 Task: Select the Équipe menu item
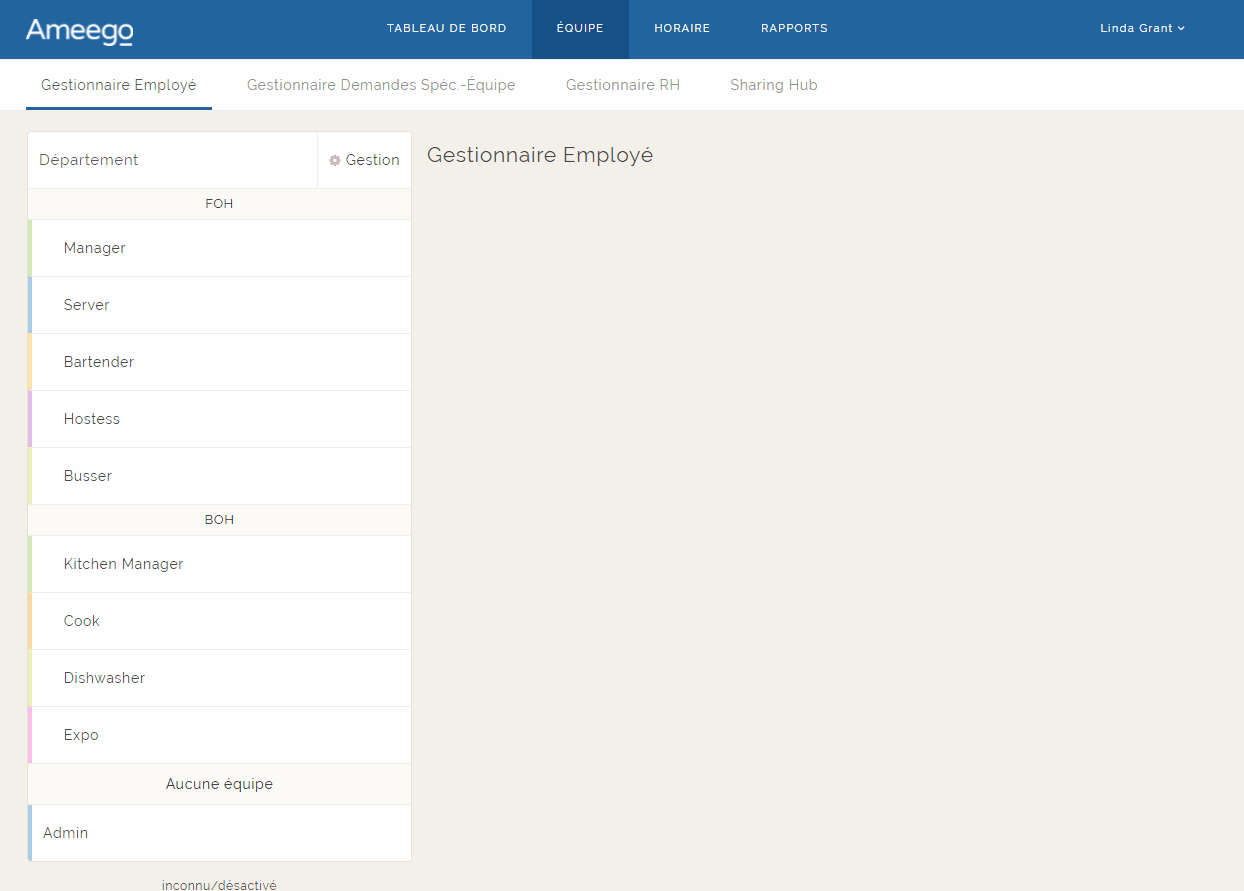coord(580,28)
